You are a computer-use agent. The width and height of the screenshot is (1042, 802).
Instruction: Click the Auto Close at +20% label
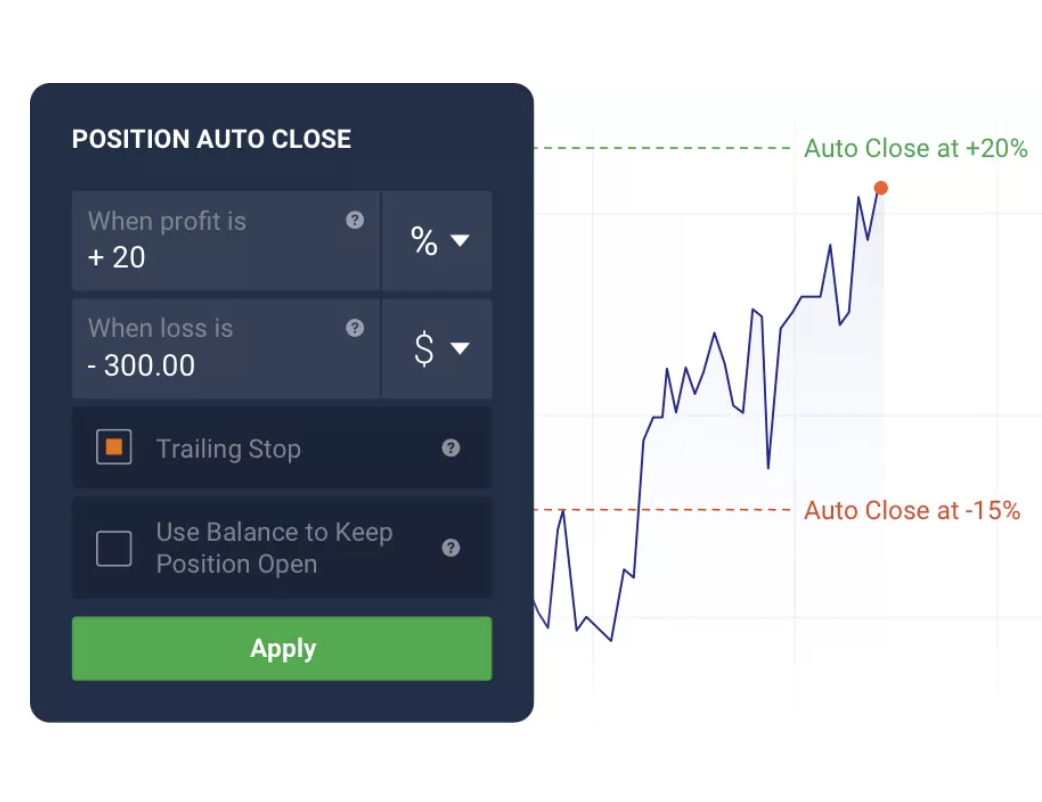coord(915,149)
